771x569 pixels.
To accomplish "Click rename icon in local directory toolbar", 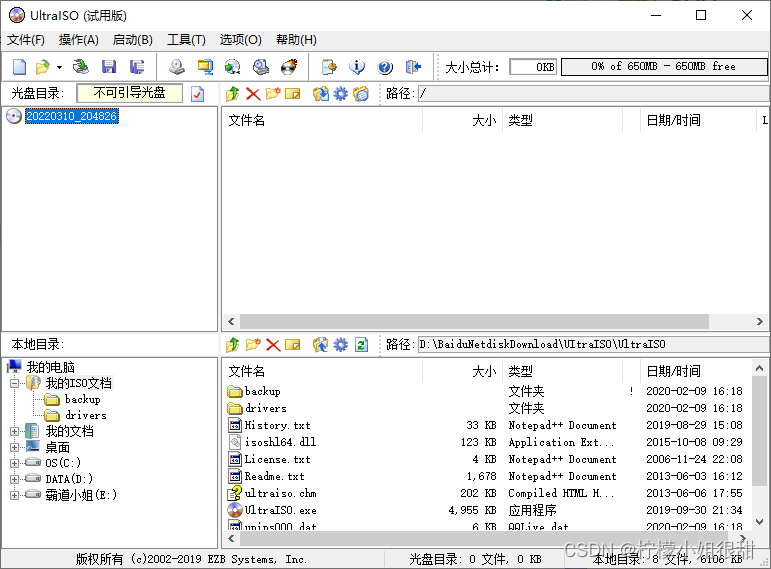I will [x=293, y=345].
